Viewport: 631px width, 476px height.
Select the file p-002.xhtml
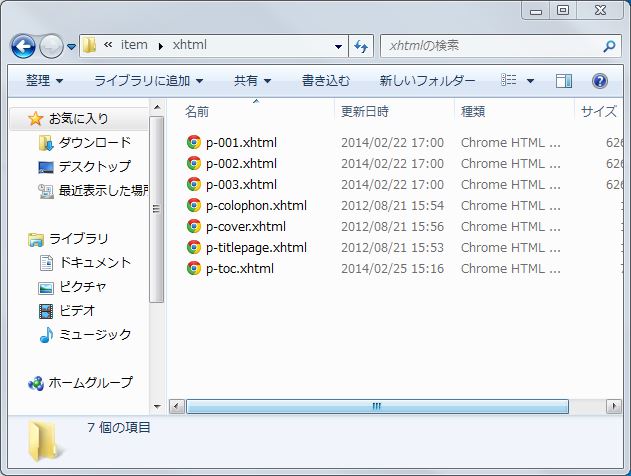coord(241,164)
